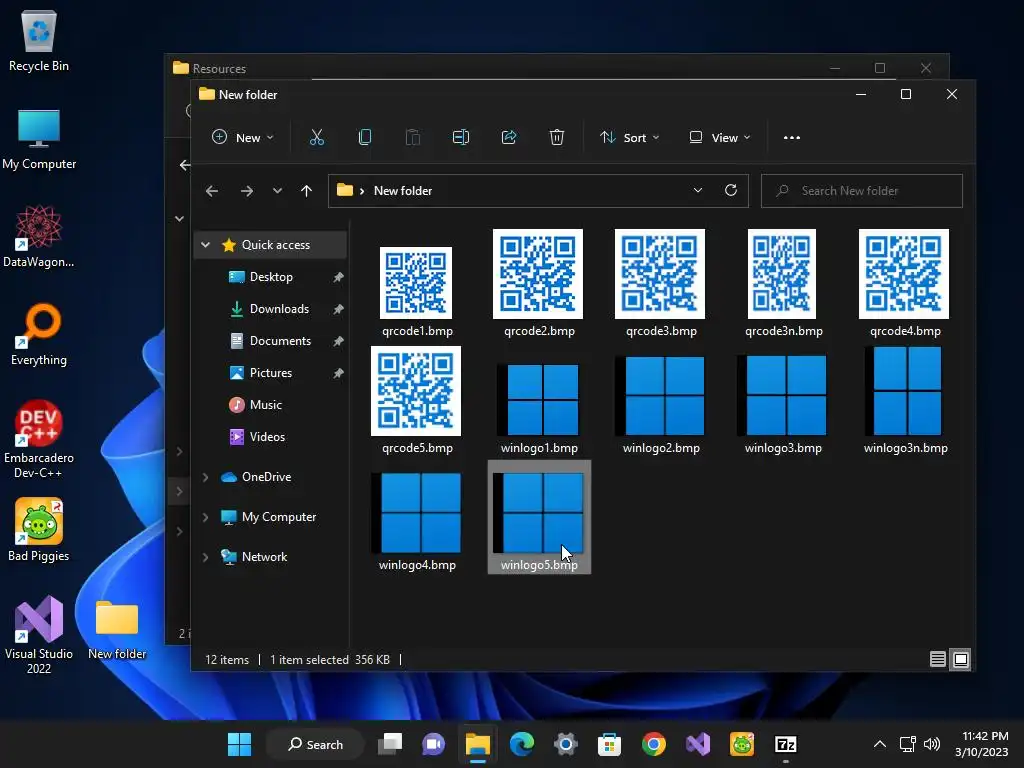Click the Share icon in toolbar

click(x=509, y=138)
